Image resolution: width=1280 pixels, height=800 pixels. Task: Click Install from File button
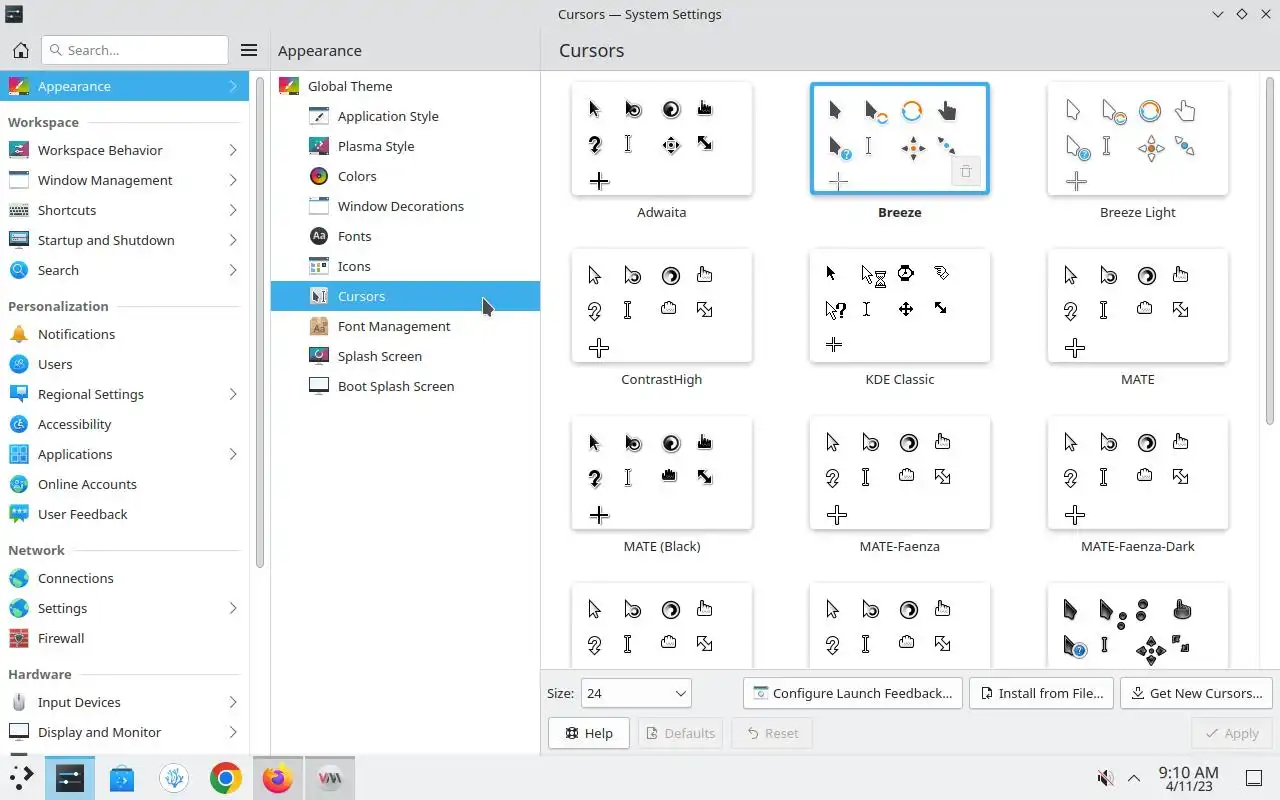click(x=1041, y=693)
